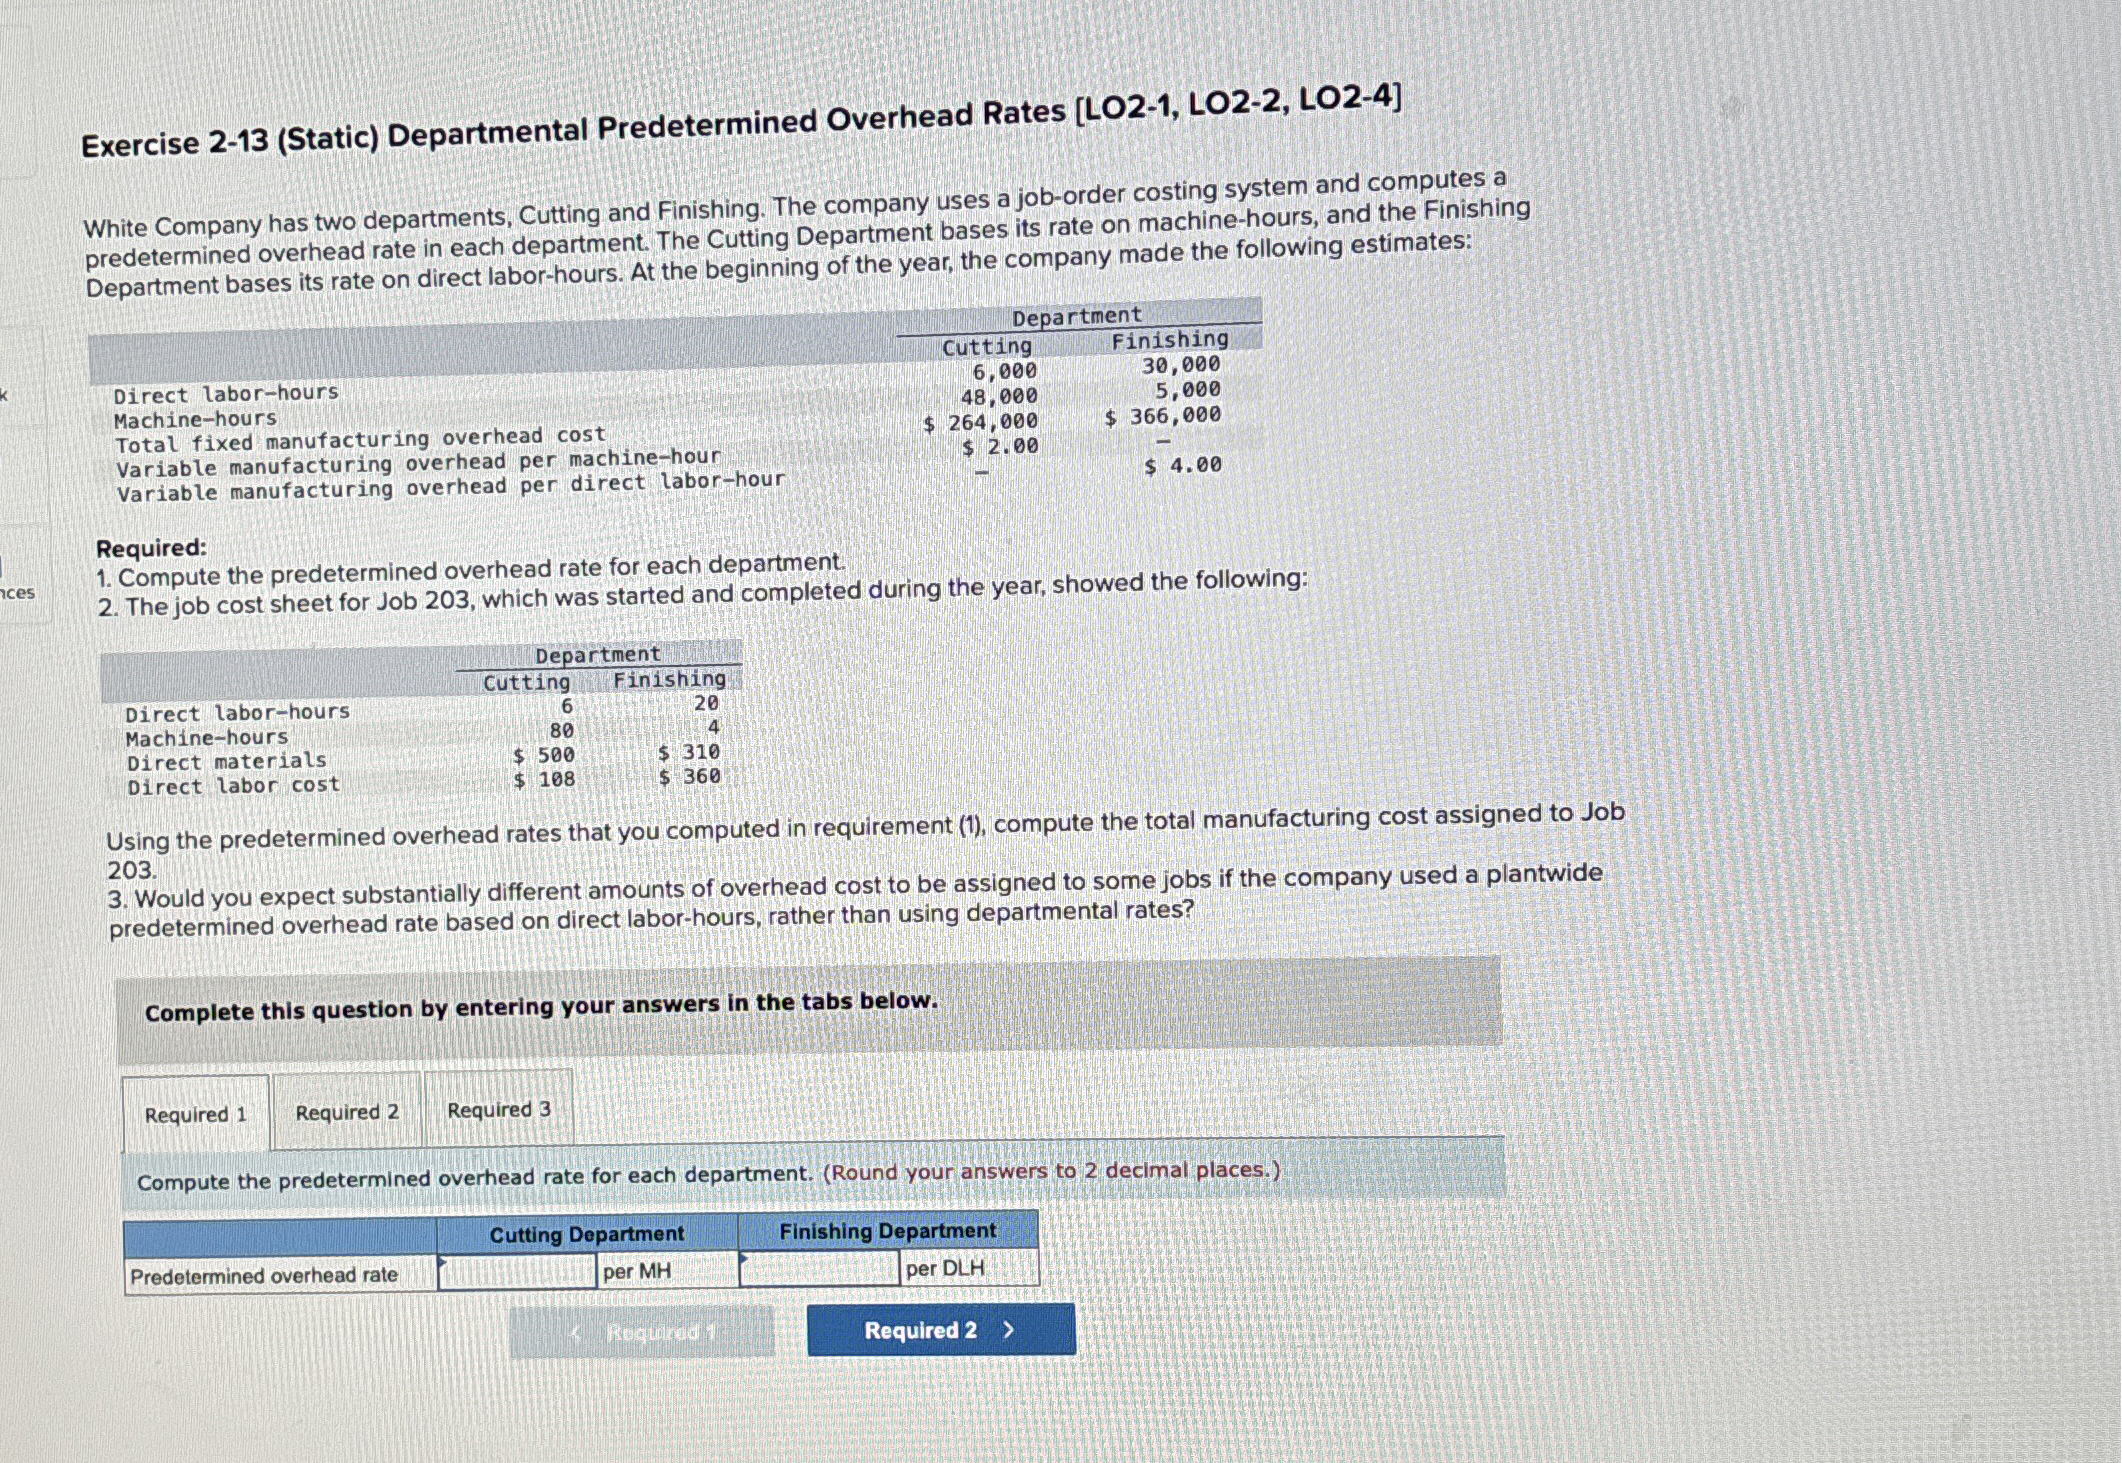Select the 'Predetermined overhead rate' row label
This screenshot has height=1463, width=2122.
(264, 1275)
